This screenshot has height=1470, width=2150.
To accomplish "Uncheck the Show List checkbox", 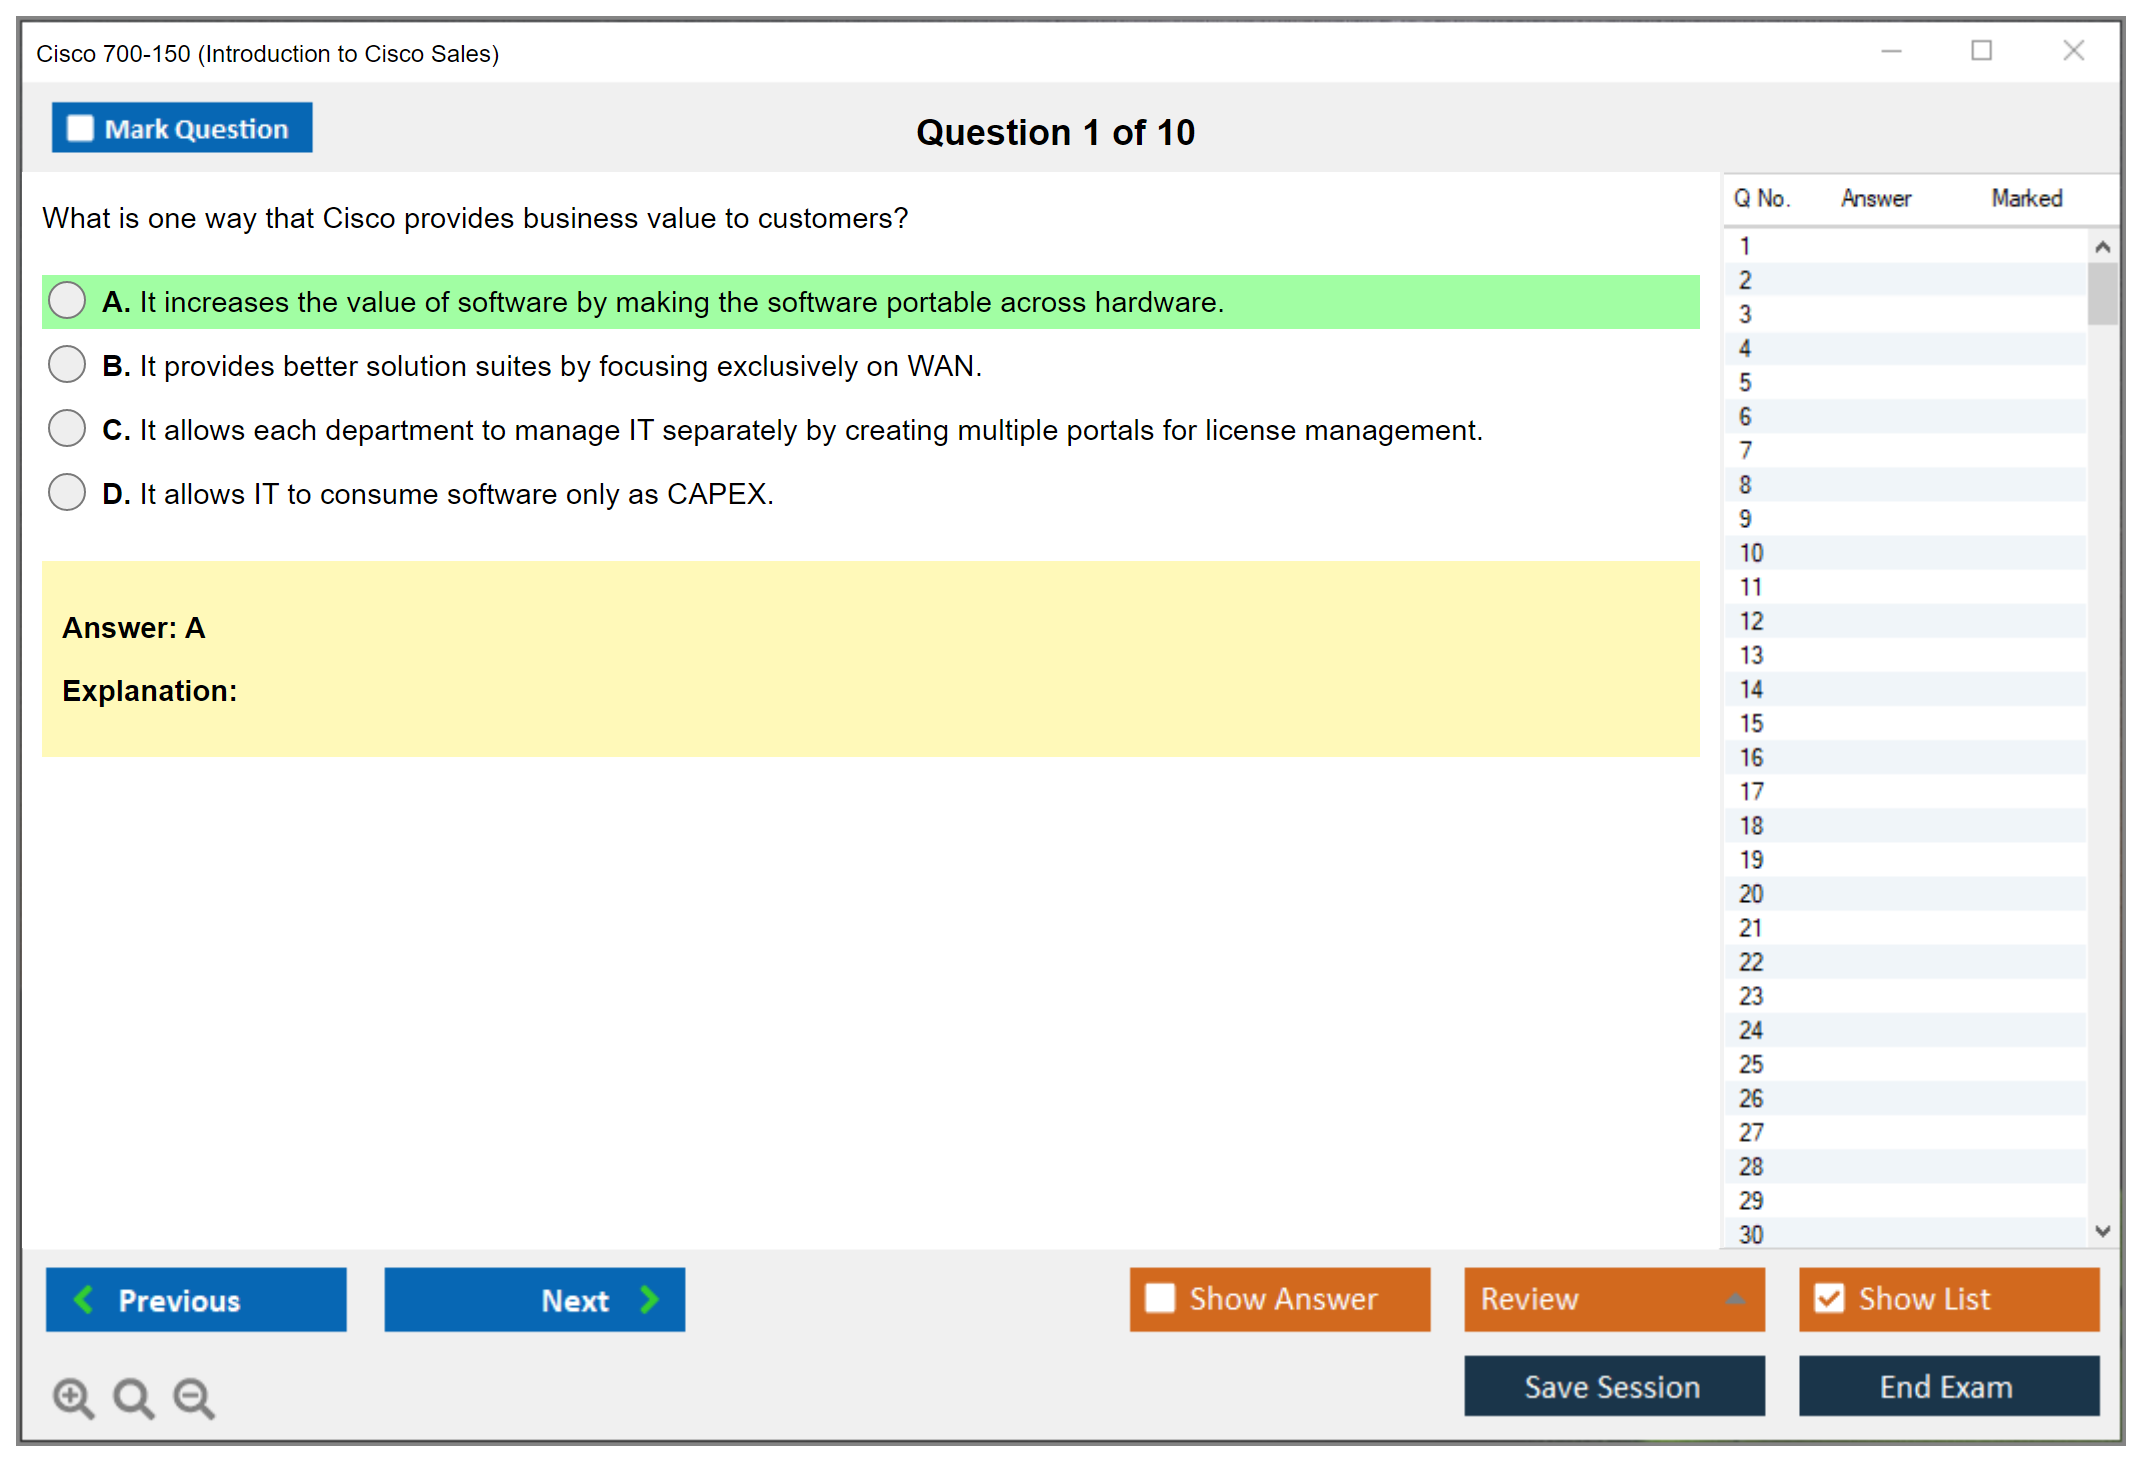I will 1829,1298.
